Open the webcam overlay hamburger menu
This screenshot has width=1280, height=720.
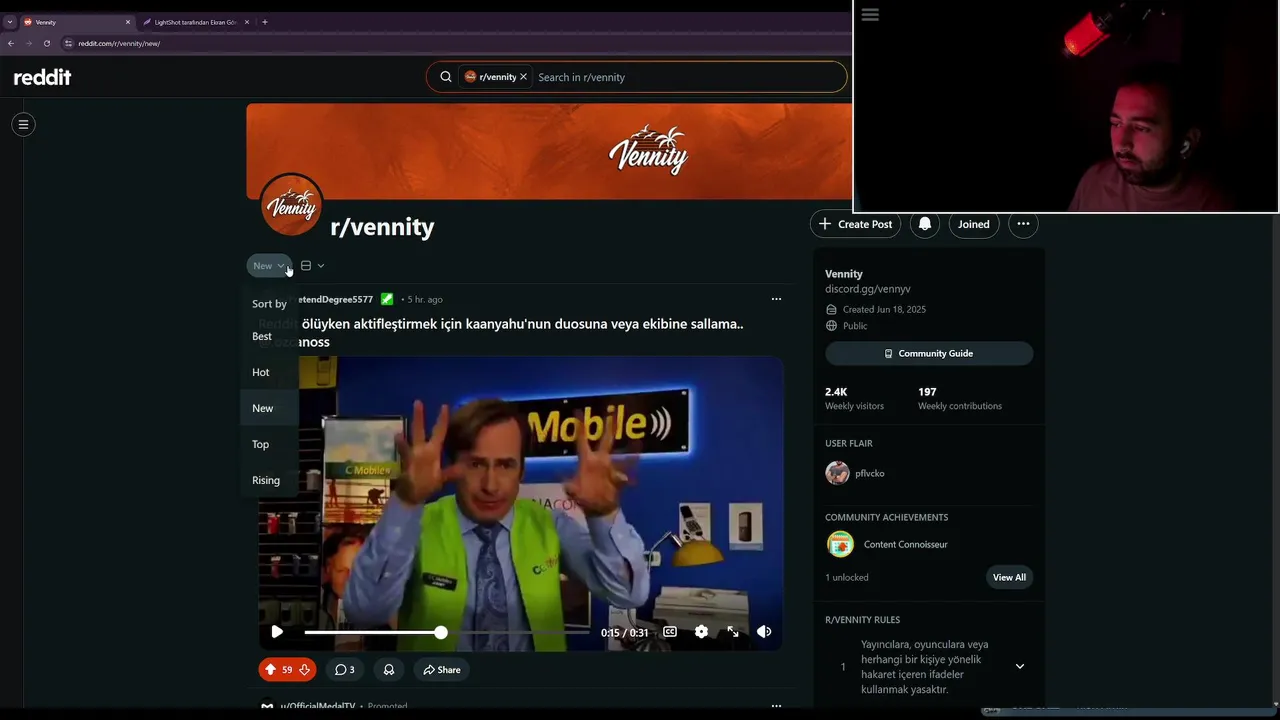(x=870, y=15)
